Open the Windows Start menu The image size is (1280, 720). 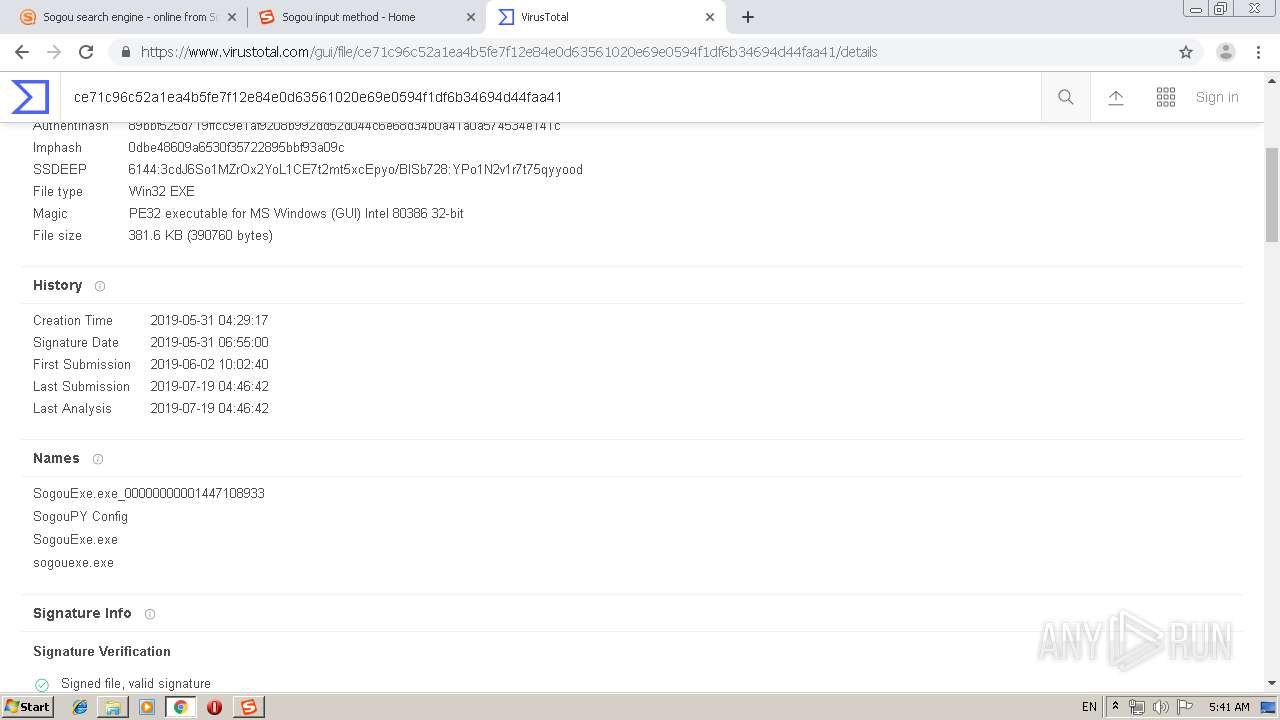tap(27, 706)
